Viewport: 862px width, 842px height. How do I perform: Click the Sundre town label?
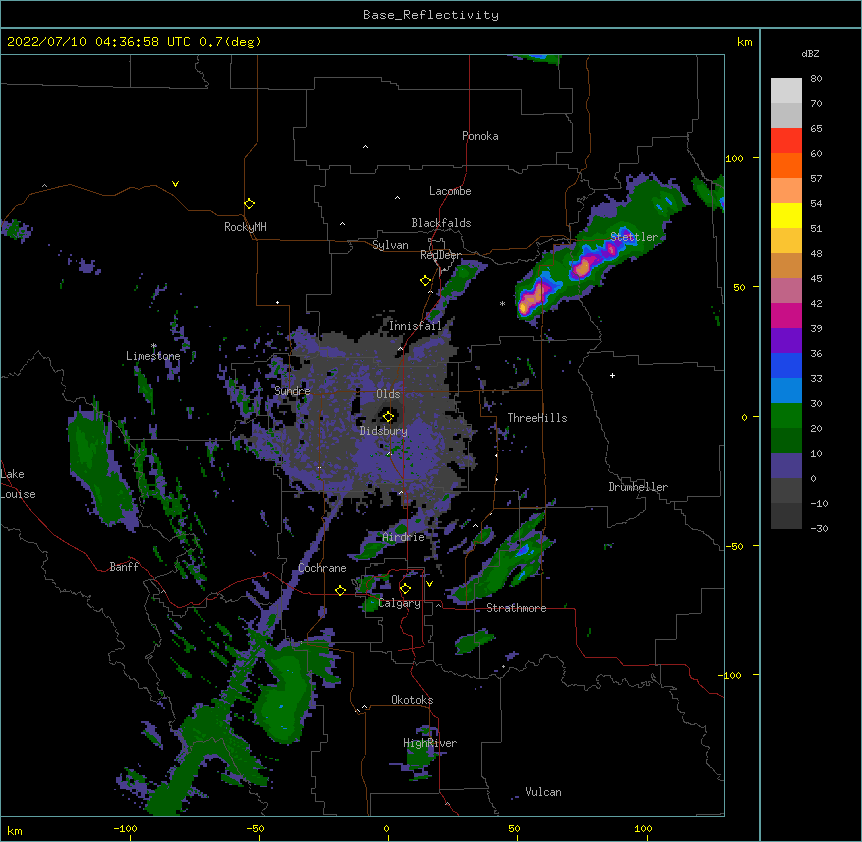[x=292, y=391]
